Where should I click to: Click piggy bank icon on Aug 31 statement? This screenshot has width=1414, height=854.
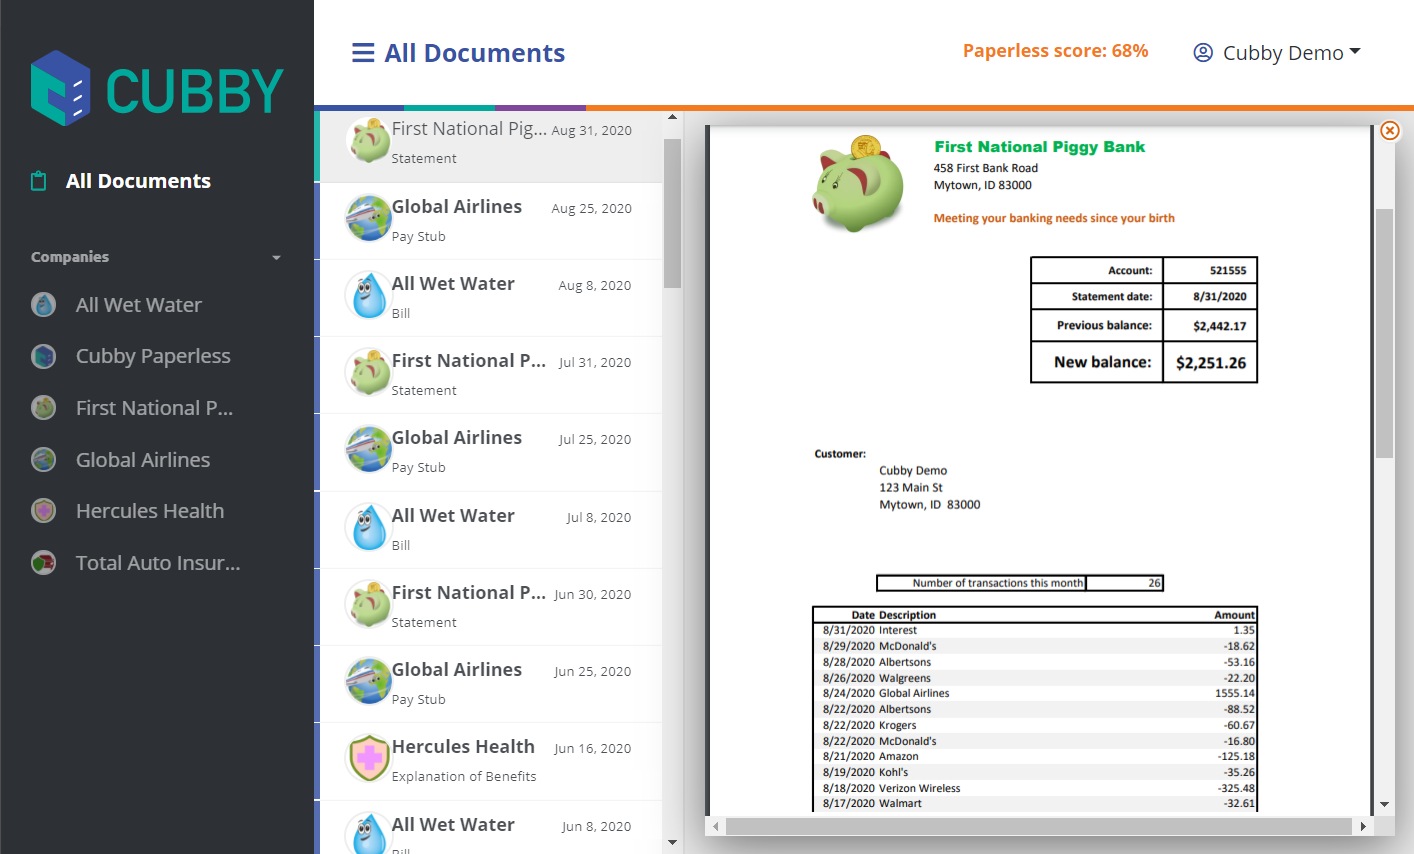click(368, 140)
